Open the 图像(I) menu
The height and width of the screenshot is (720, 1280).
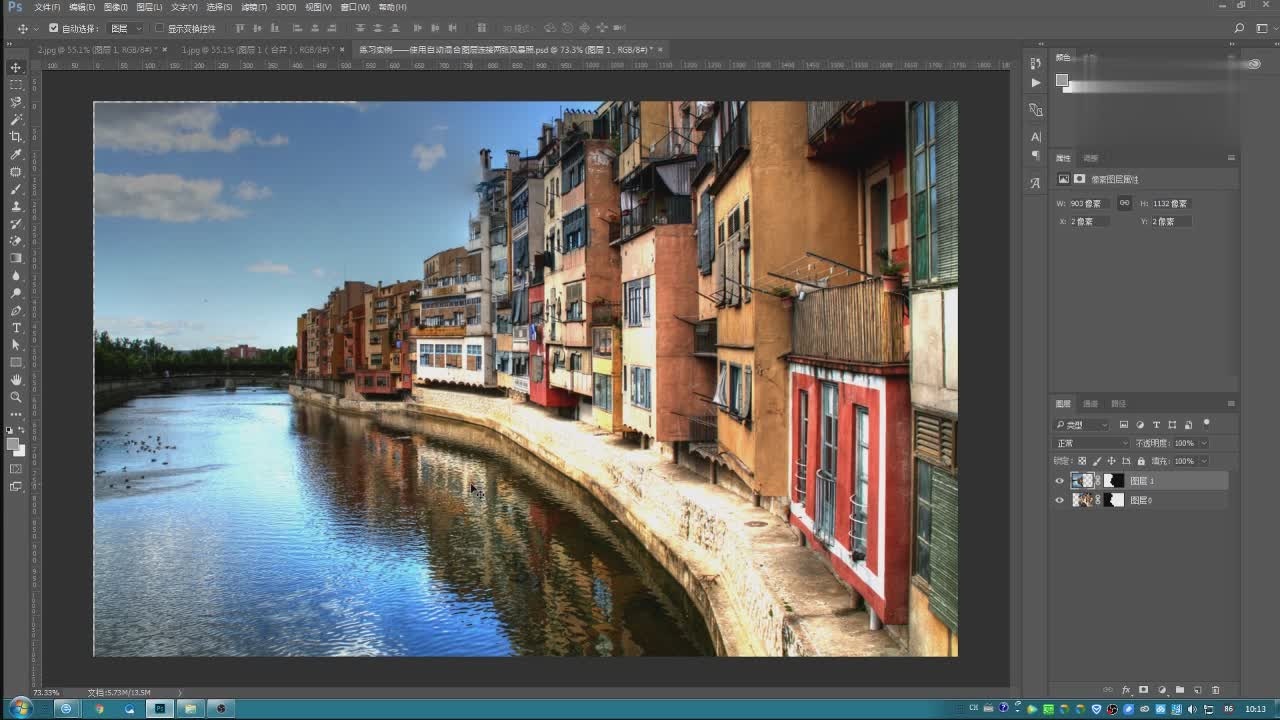(x=115, y=7)
